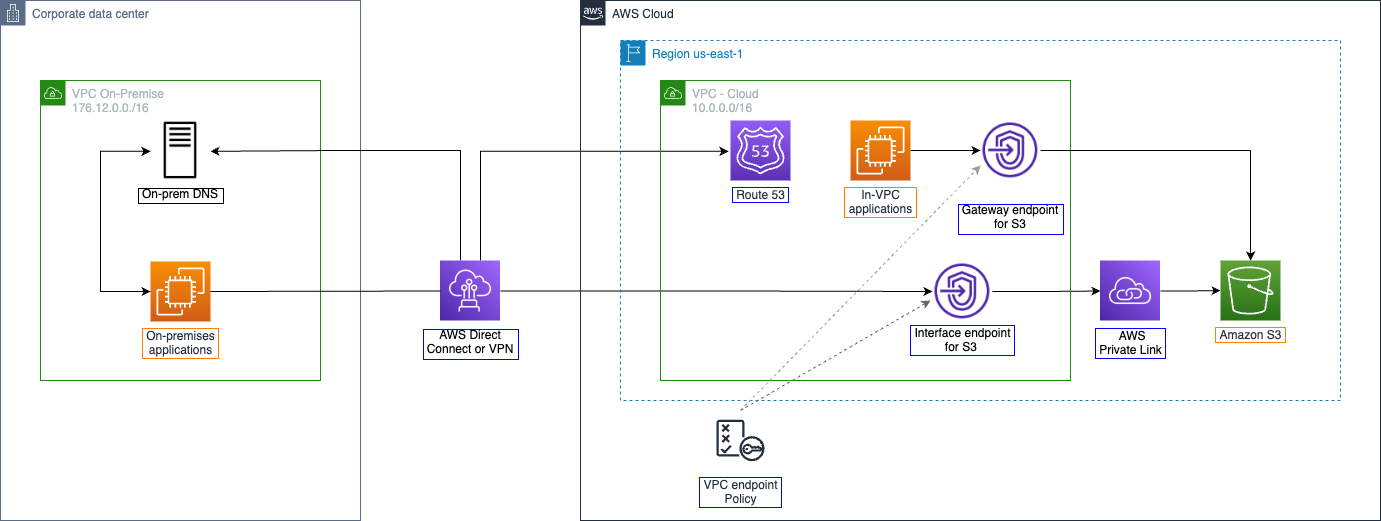Image resolution: width=1381 pixels, height=521 pixels.
Task: Click the AWS PrivateLink cloud icon
Action: (x=1129, y=290)
